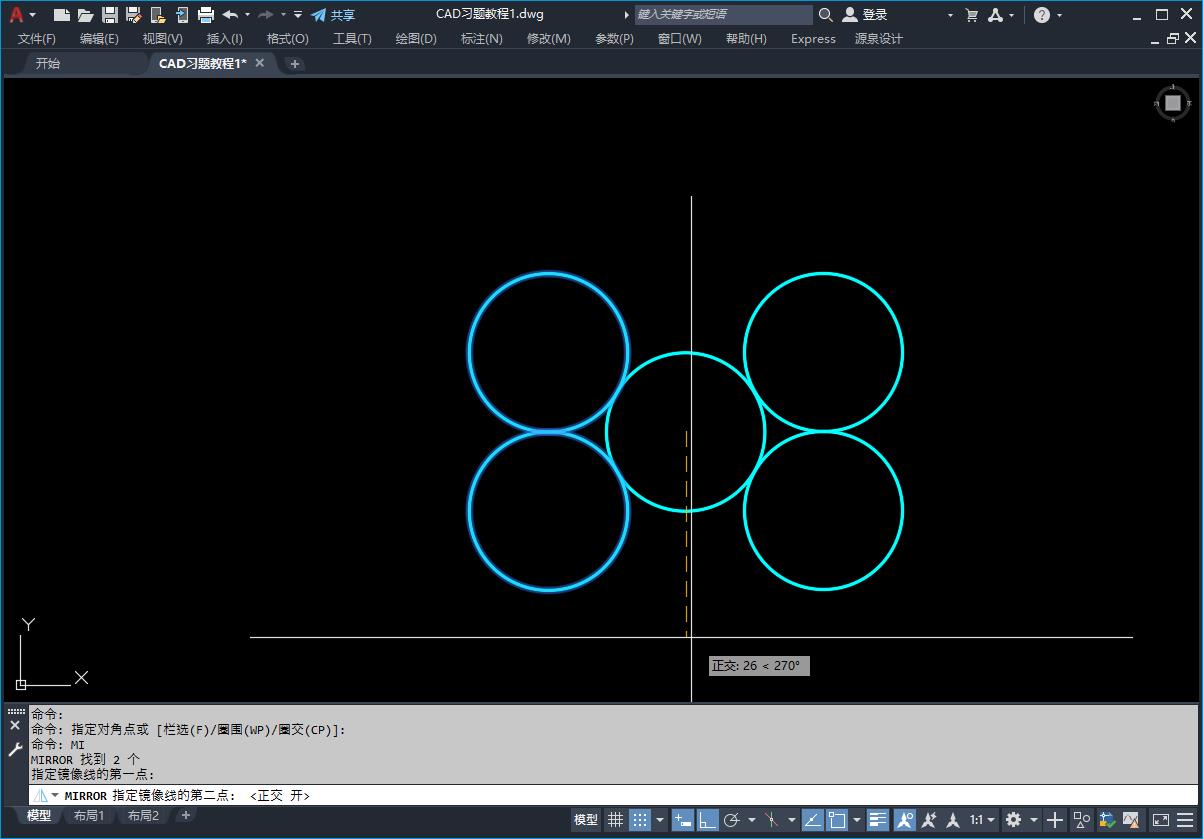Click the Autodesk online services icon
This screenshot has width=1203, height=839.
tap(995, 15)
